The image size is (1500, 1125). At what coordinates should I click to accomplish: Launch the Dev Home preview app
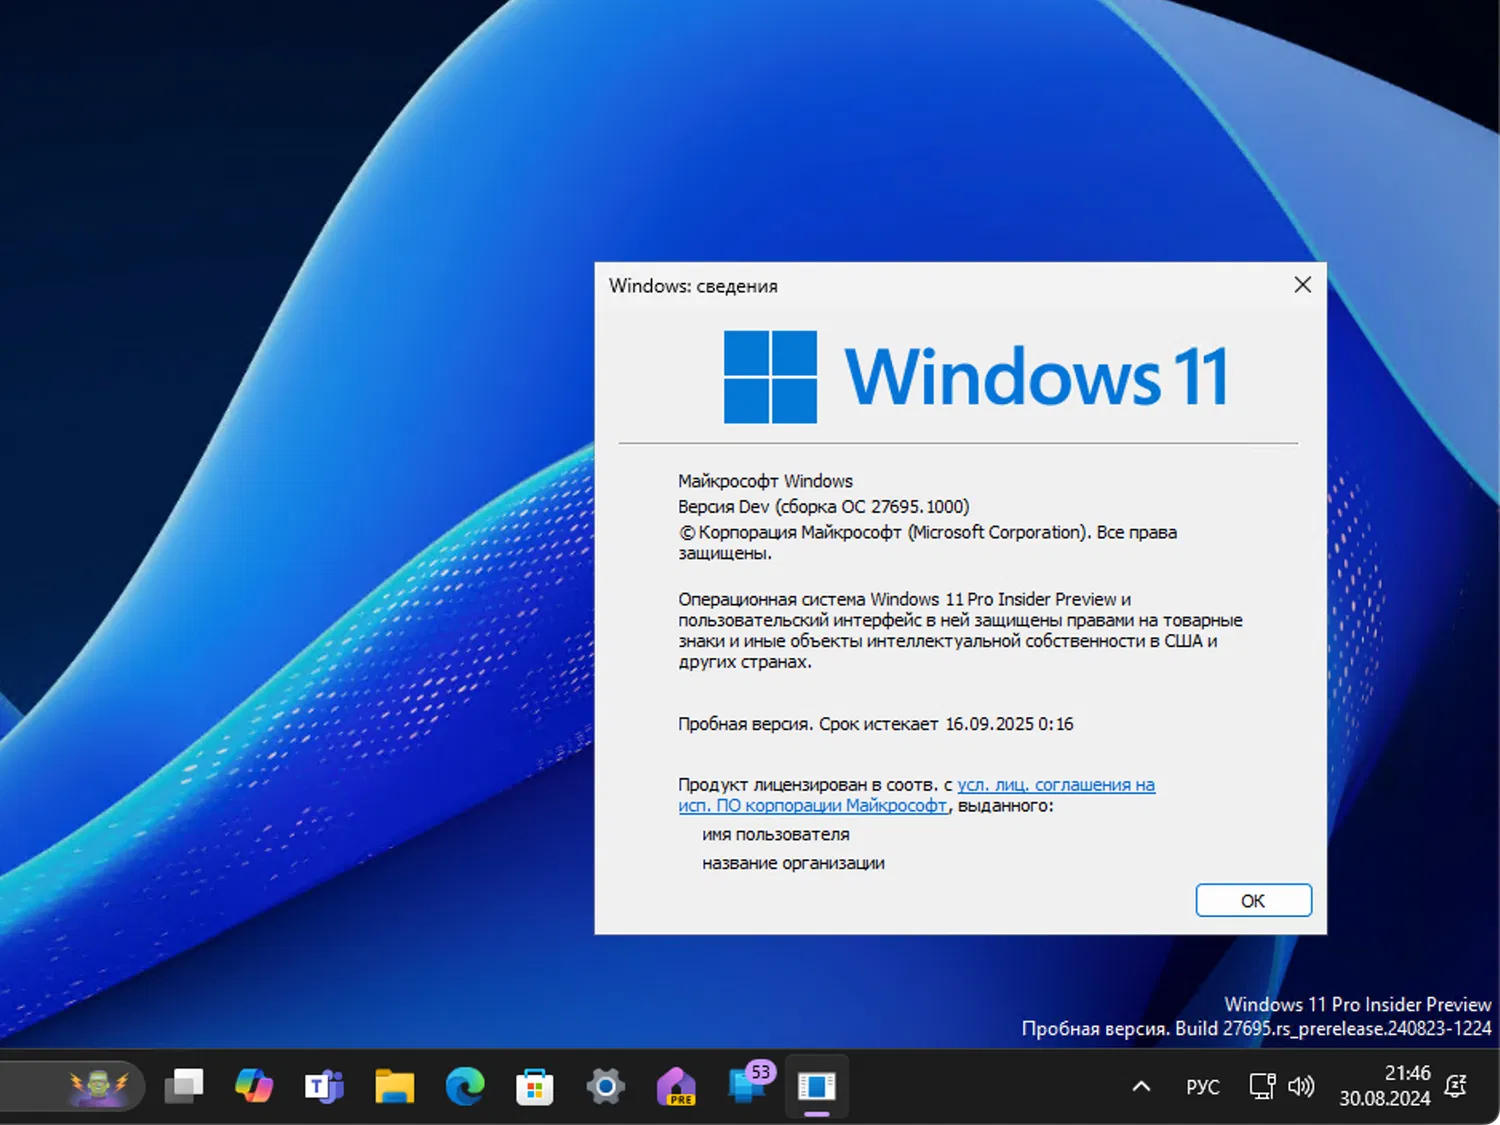coord(675,1086)
